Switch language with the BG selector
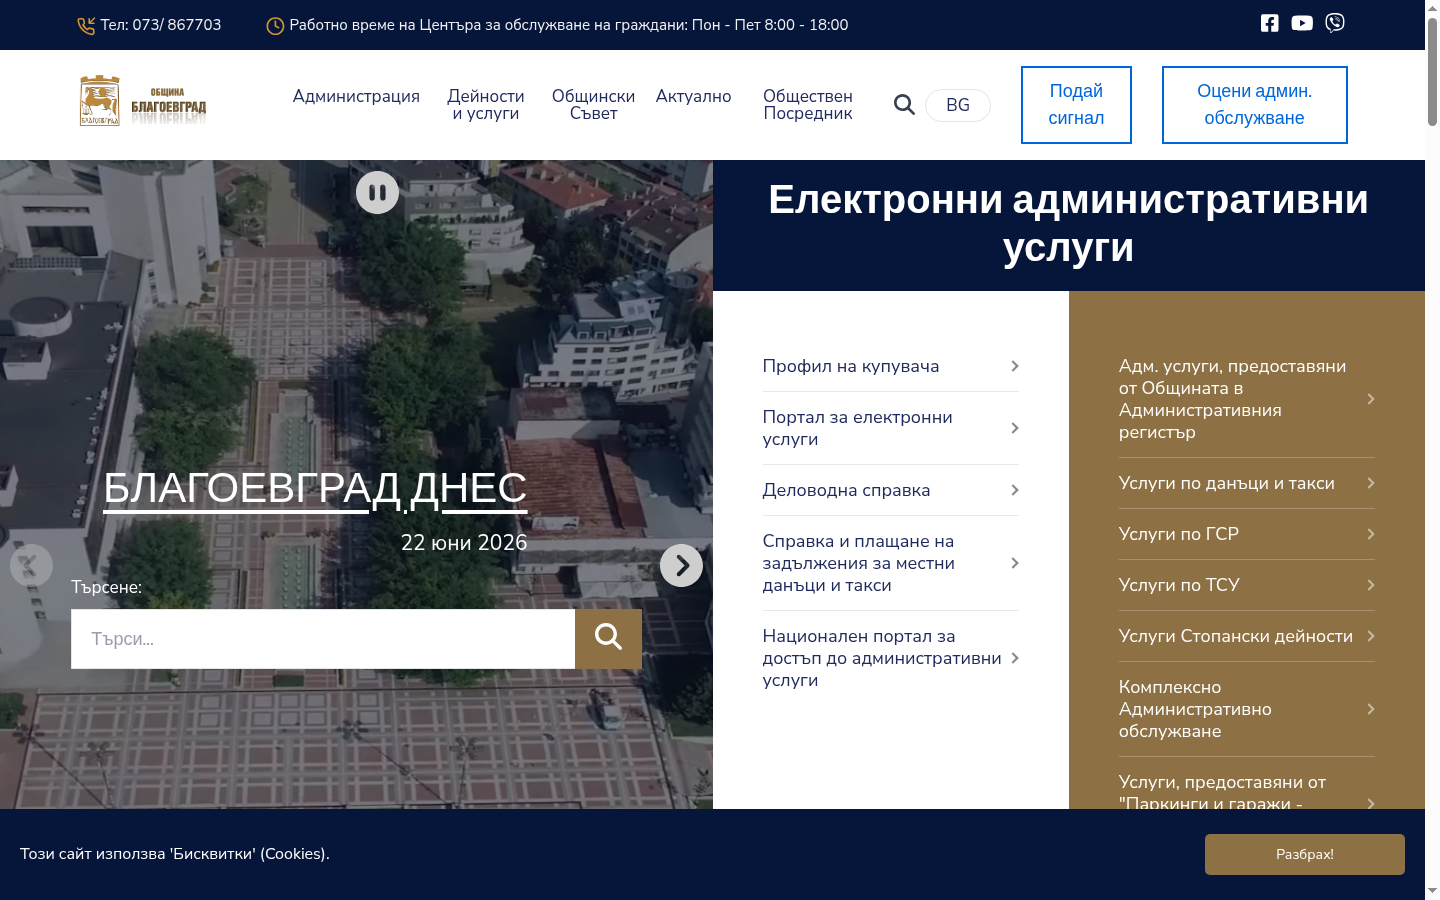The height and width of the screenshot is (900, 1440). click(958, 105)
